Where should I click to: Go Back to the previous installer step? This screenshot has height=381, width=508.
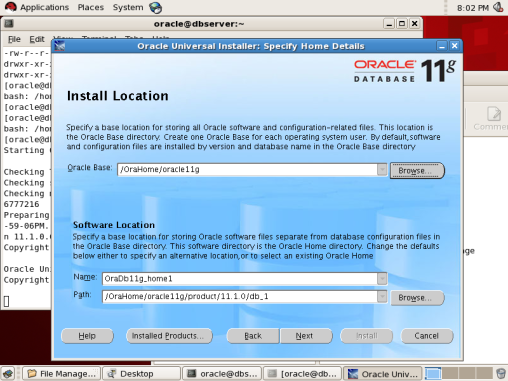point(253,336)
